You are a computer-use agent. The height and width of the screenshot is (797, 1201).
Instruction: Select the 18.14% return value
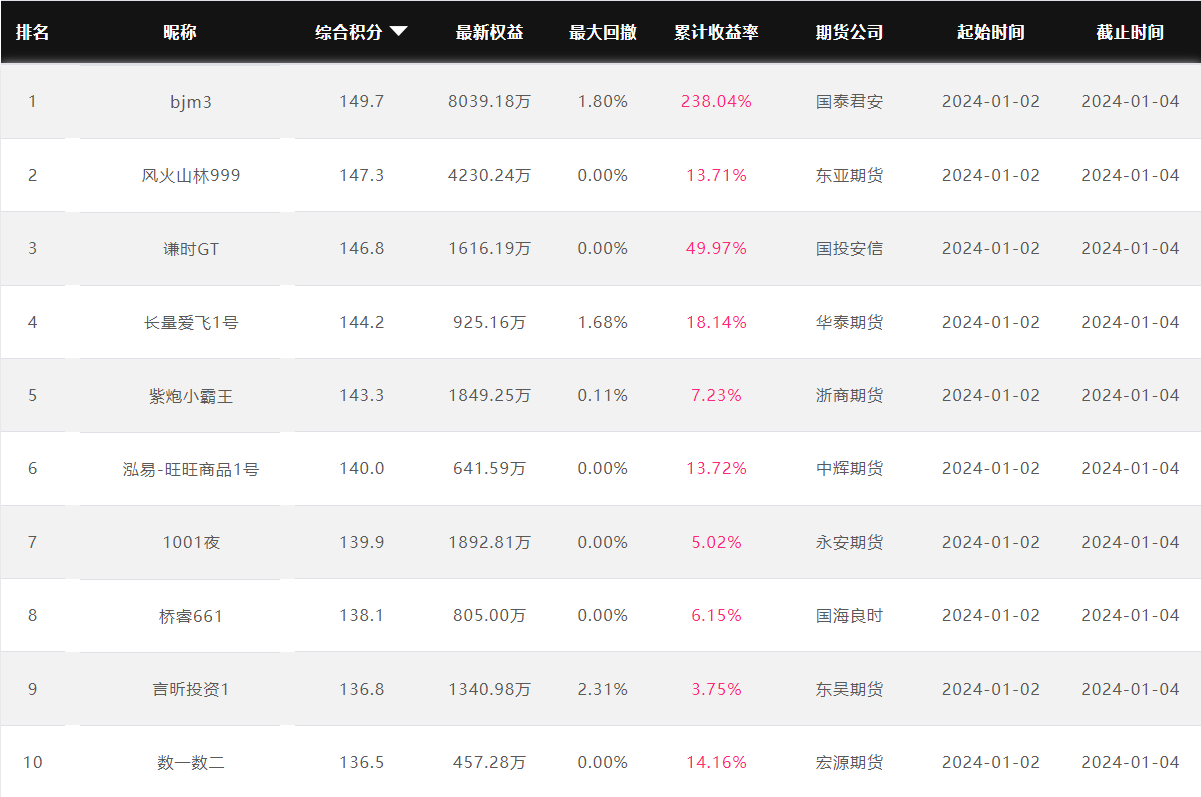pyautogui.click(x=716, y=322)
